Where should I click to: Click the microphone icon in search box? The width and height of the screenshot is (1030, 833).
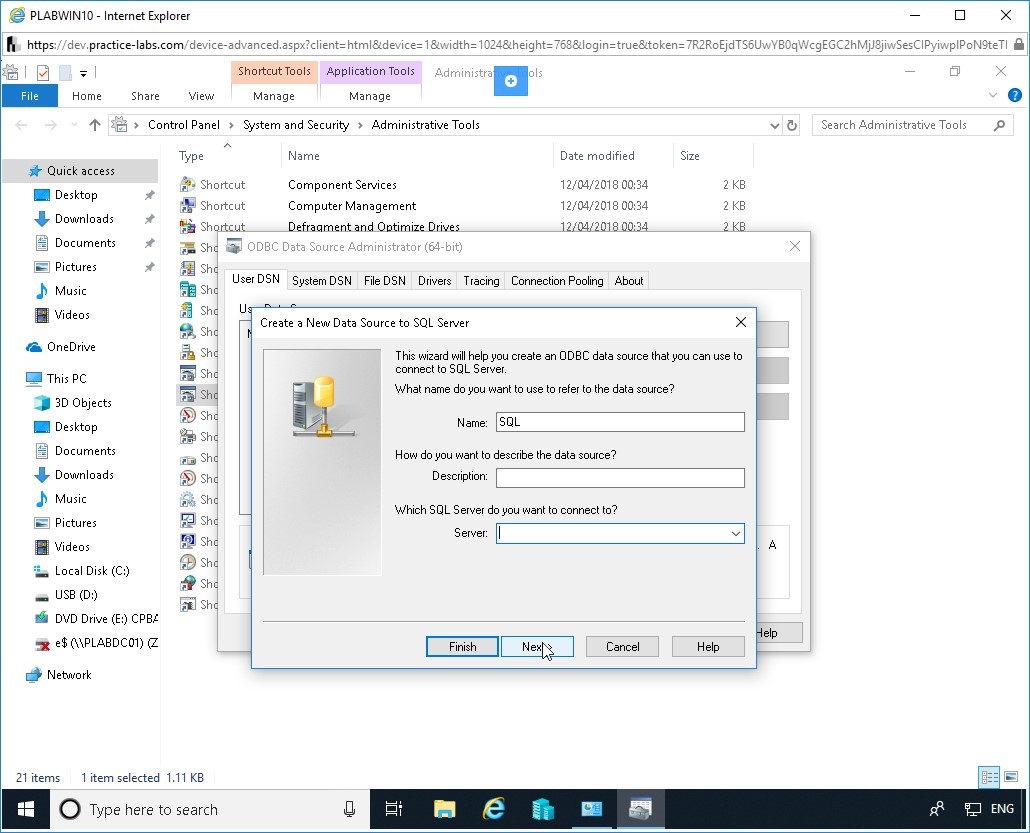(x=349, y=809)
